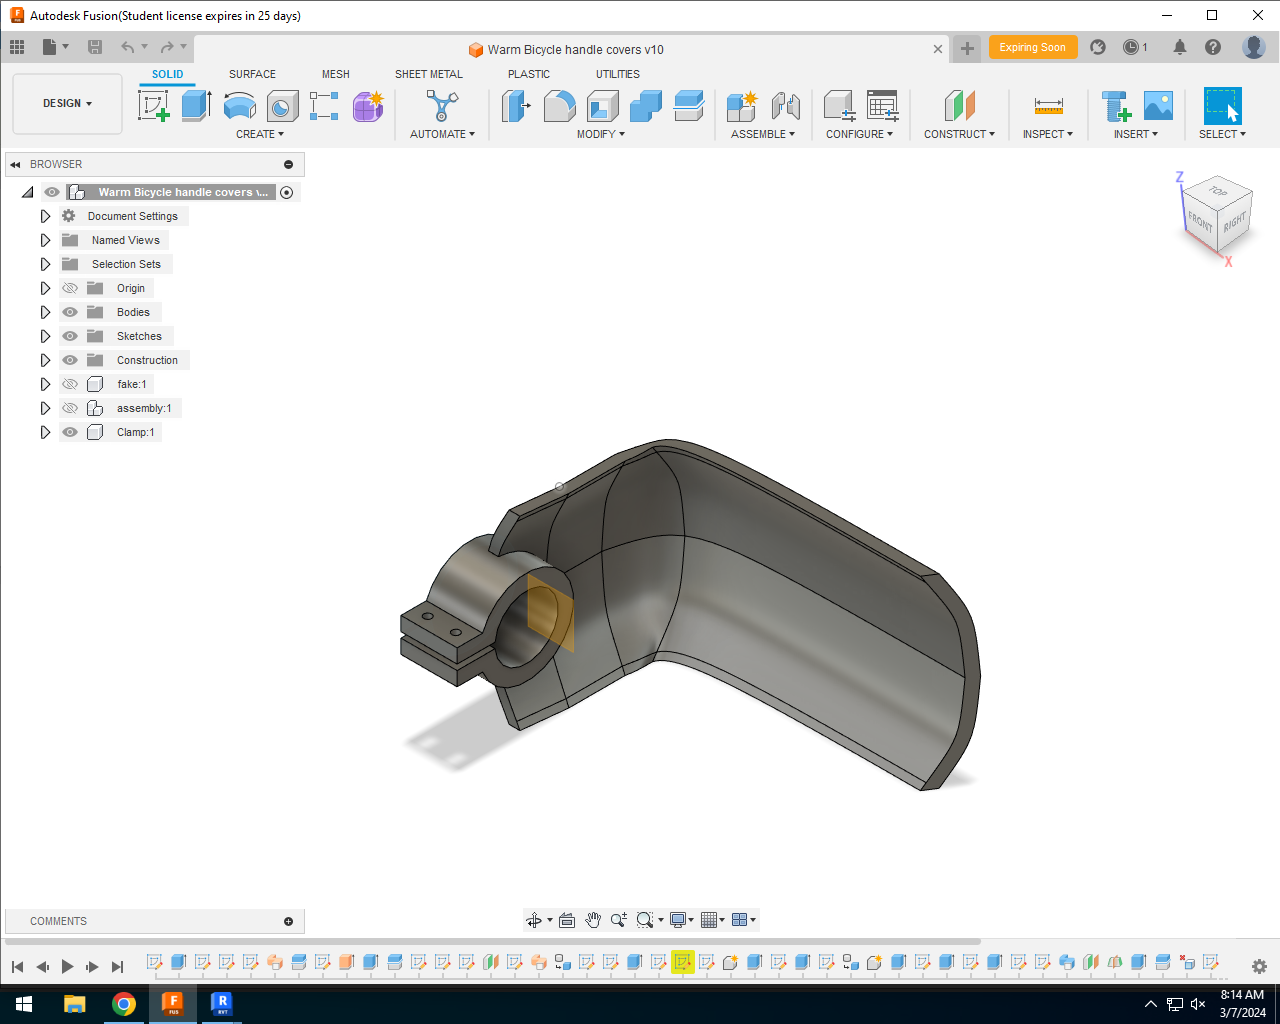Screen dimensions: 1280x1024
Task: Toggle visibility of root Warm Bicycle component
Action: pyautogui.click(x=52, y=192)
